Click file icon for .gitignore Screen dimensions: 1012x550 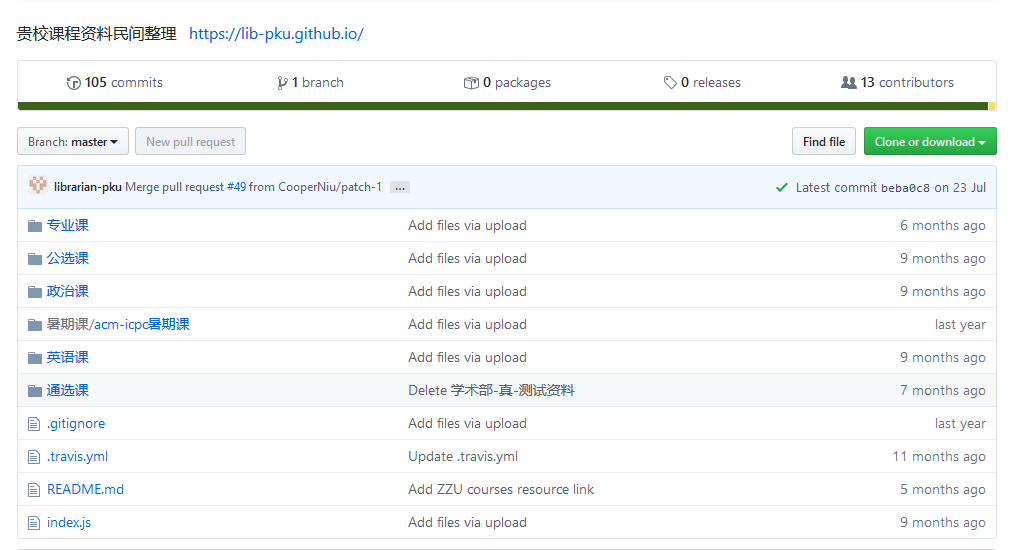[x=34, y=424]
